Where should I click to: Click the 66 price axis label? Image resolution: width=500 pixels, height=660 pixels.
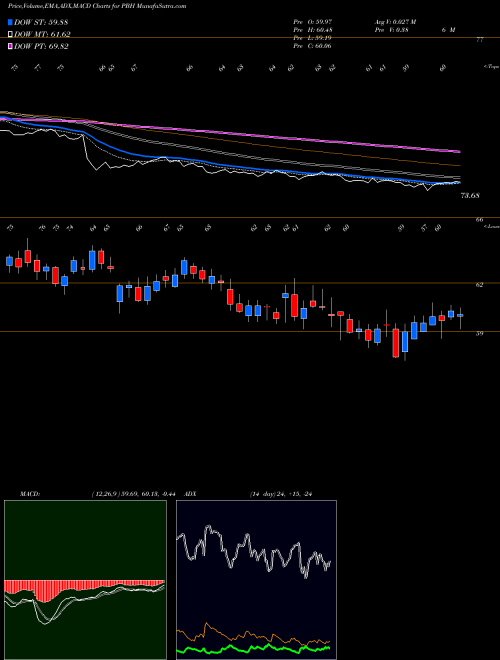coord(480,220)
